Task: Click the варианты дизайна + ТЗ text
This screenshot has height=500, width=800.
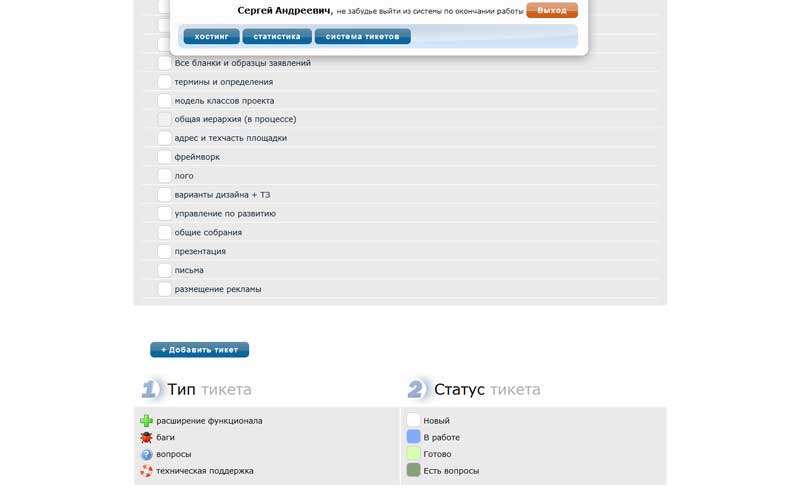Action: [222, 195]
